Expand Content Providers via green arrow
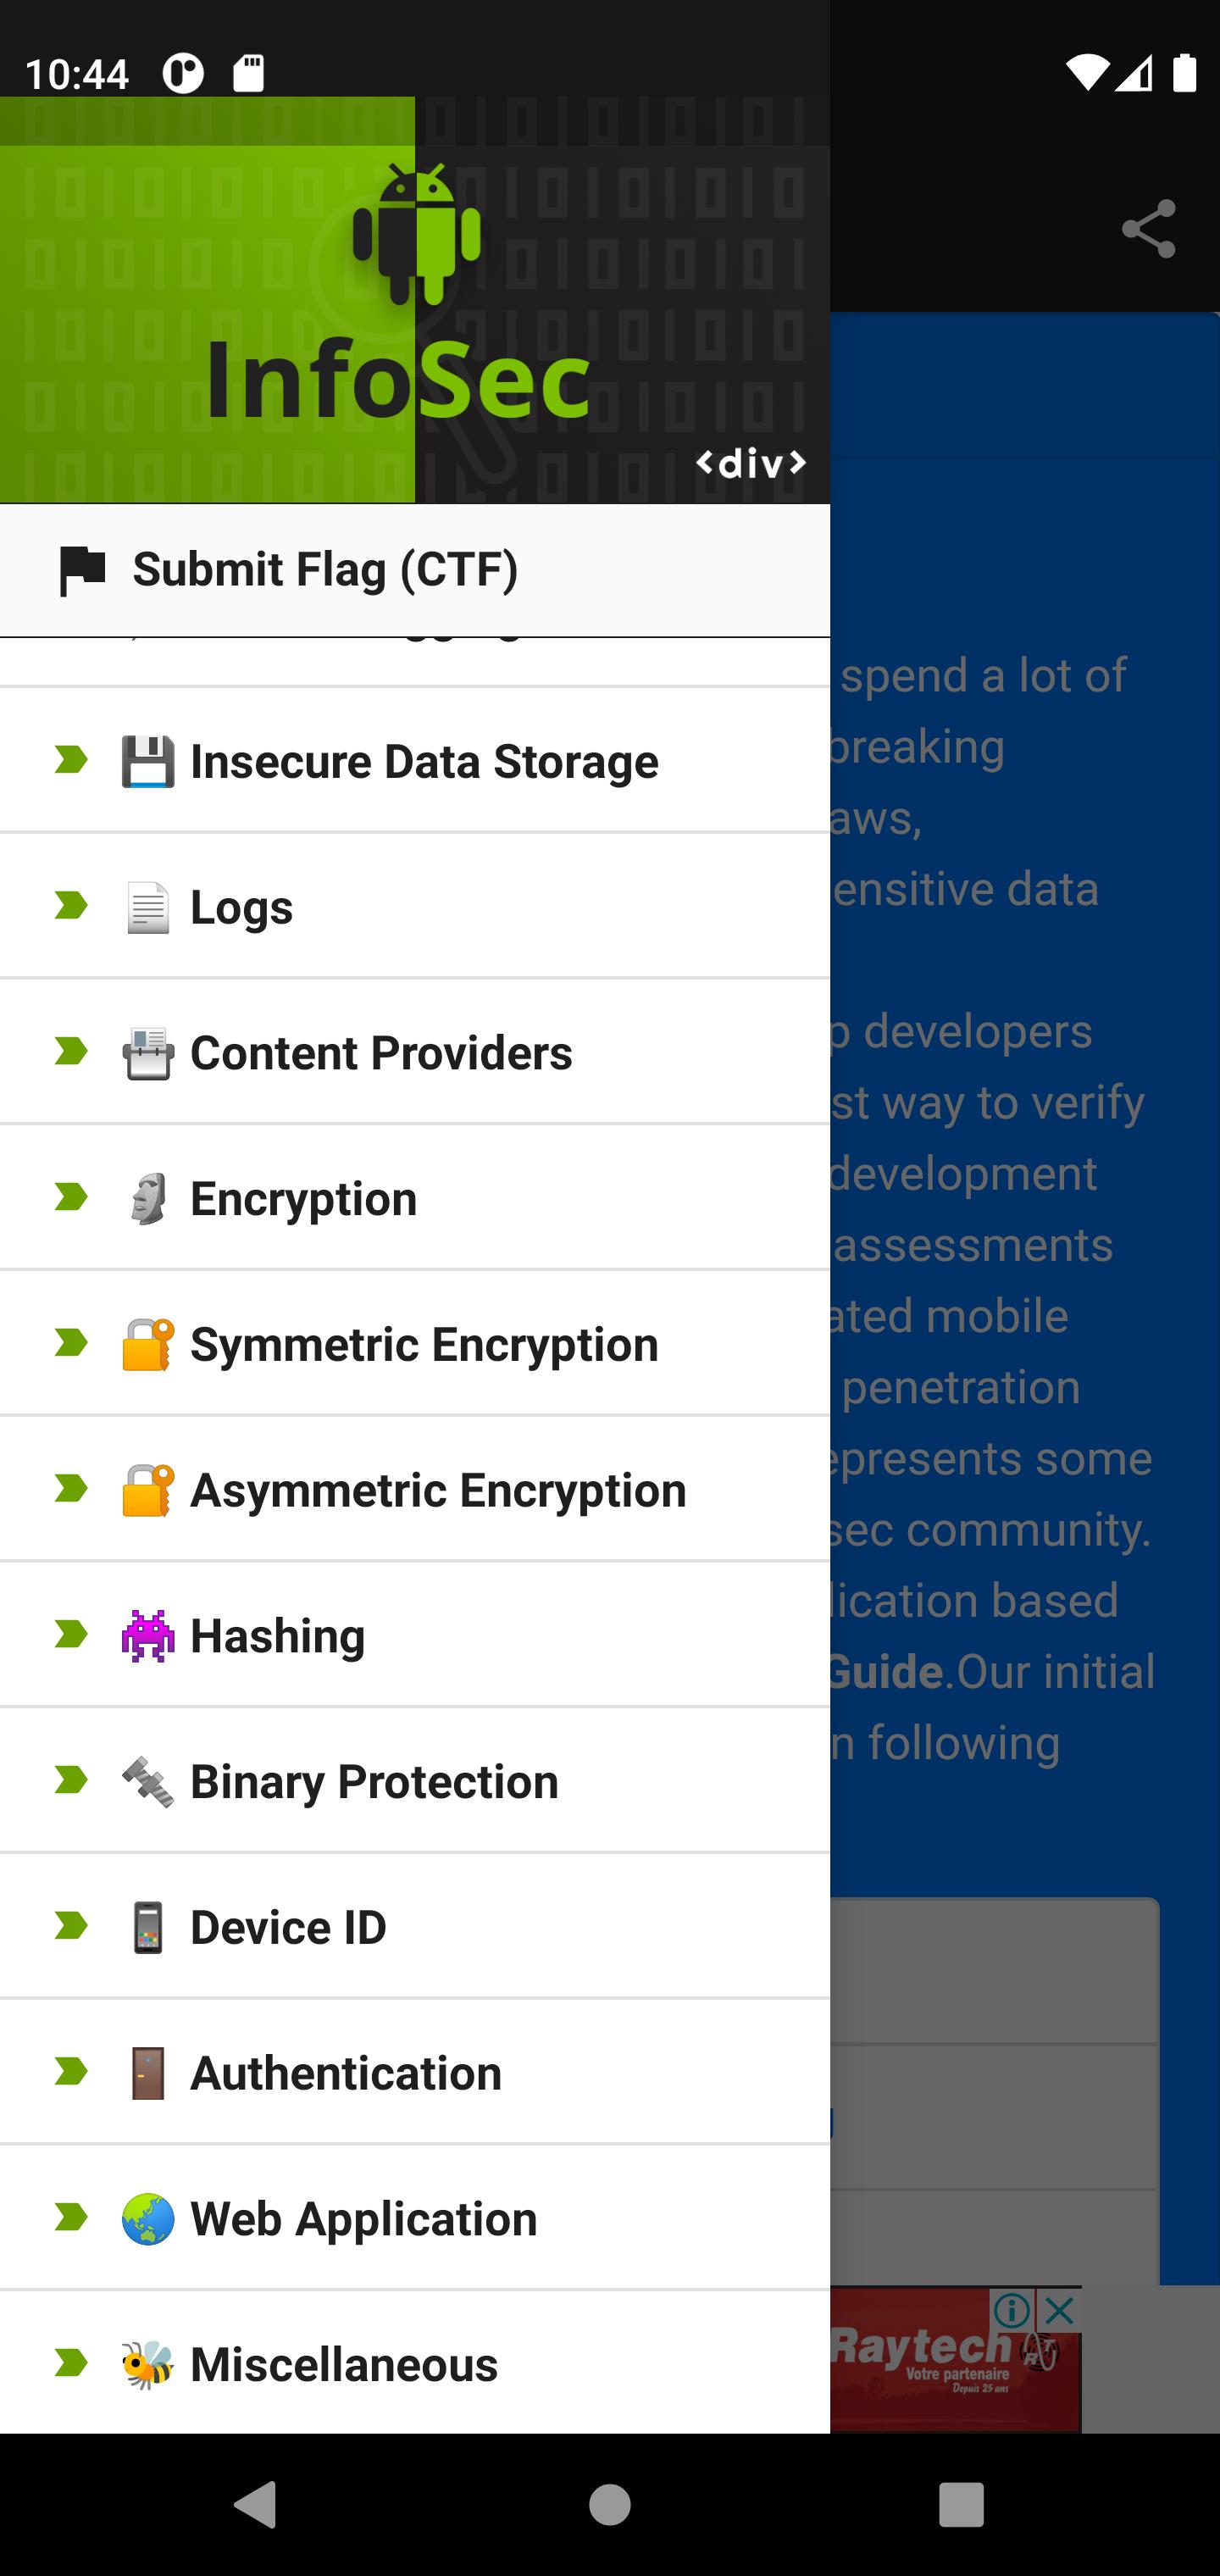This screenshot has width=1220, height=2576. 71,1052
